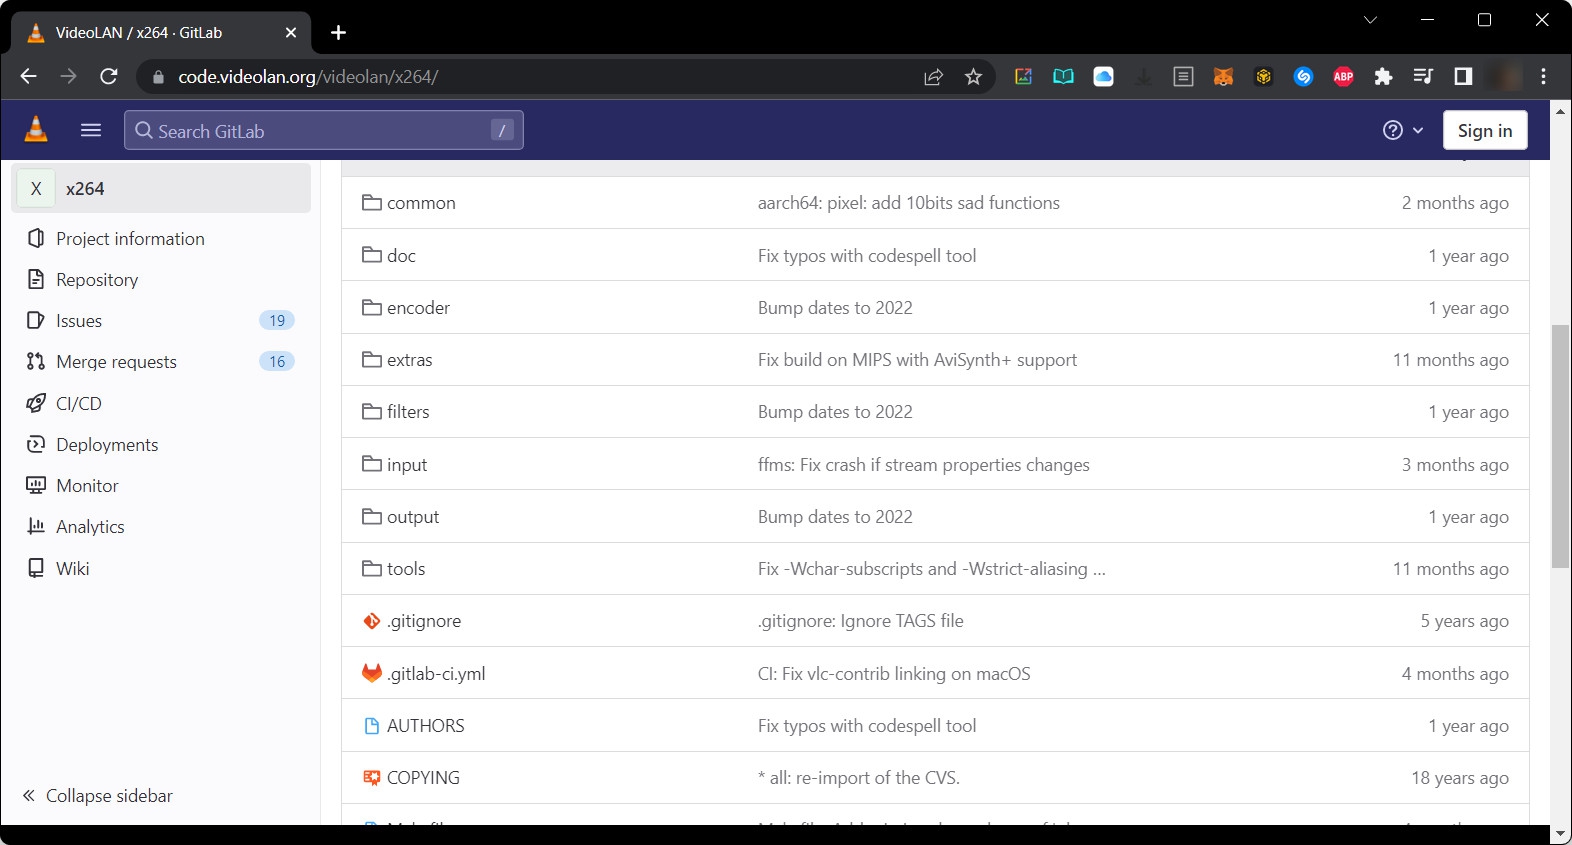Open Analytics in the sidebar
Image resolution: width=1572 pixels, height=845 pixels.
tap(90, 527)
